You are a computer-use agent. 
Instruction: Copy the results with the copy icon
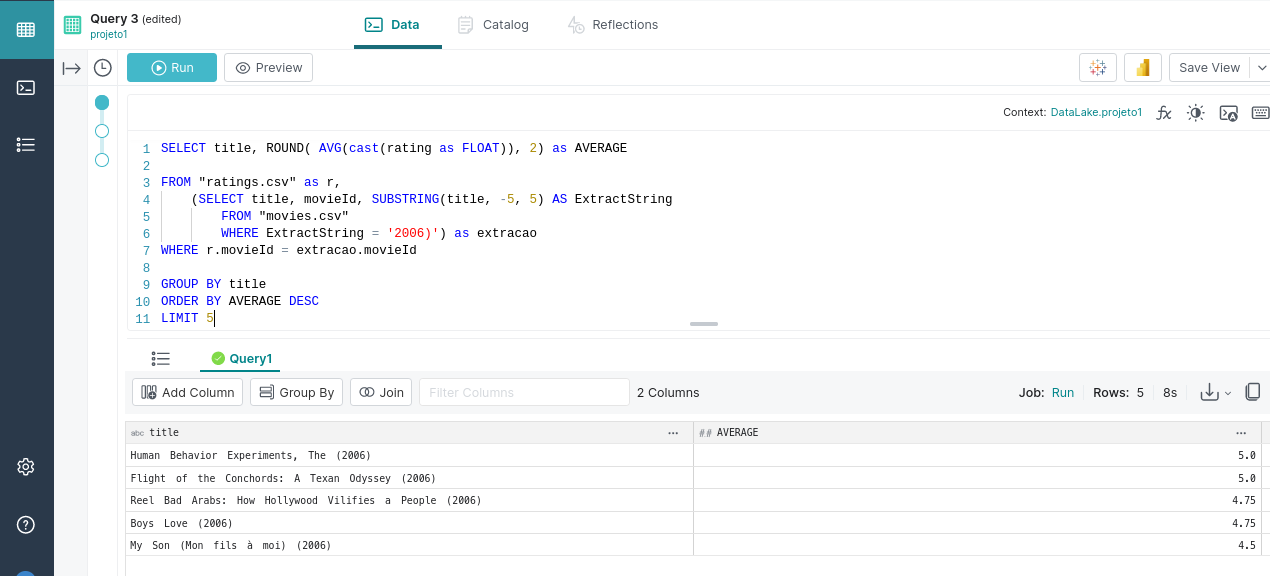(1253, 392)
